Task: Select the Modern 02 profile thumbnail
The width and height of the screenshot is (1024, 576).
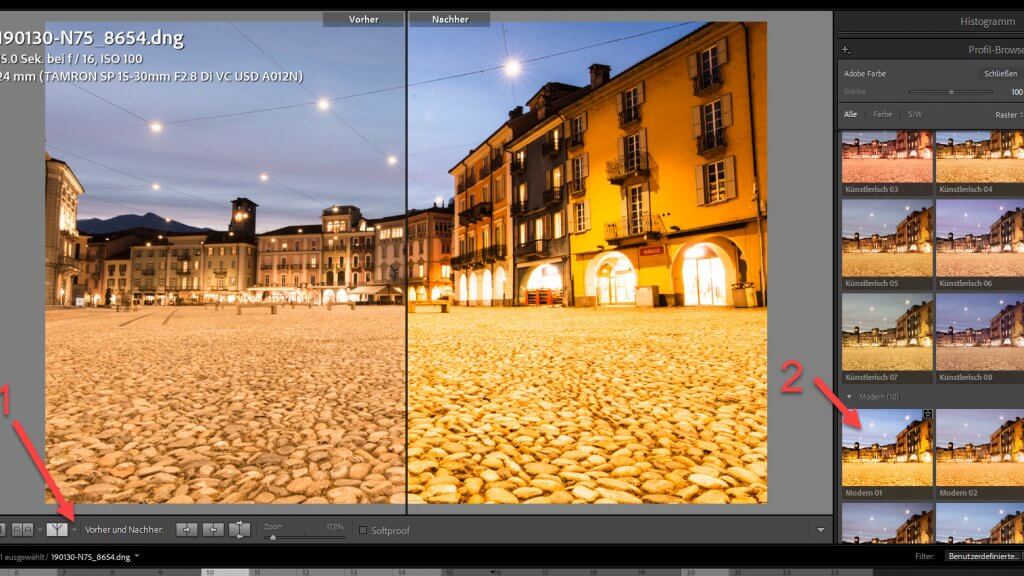Action: [979, 447]
